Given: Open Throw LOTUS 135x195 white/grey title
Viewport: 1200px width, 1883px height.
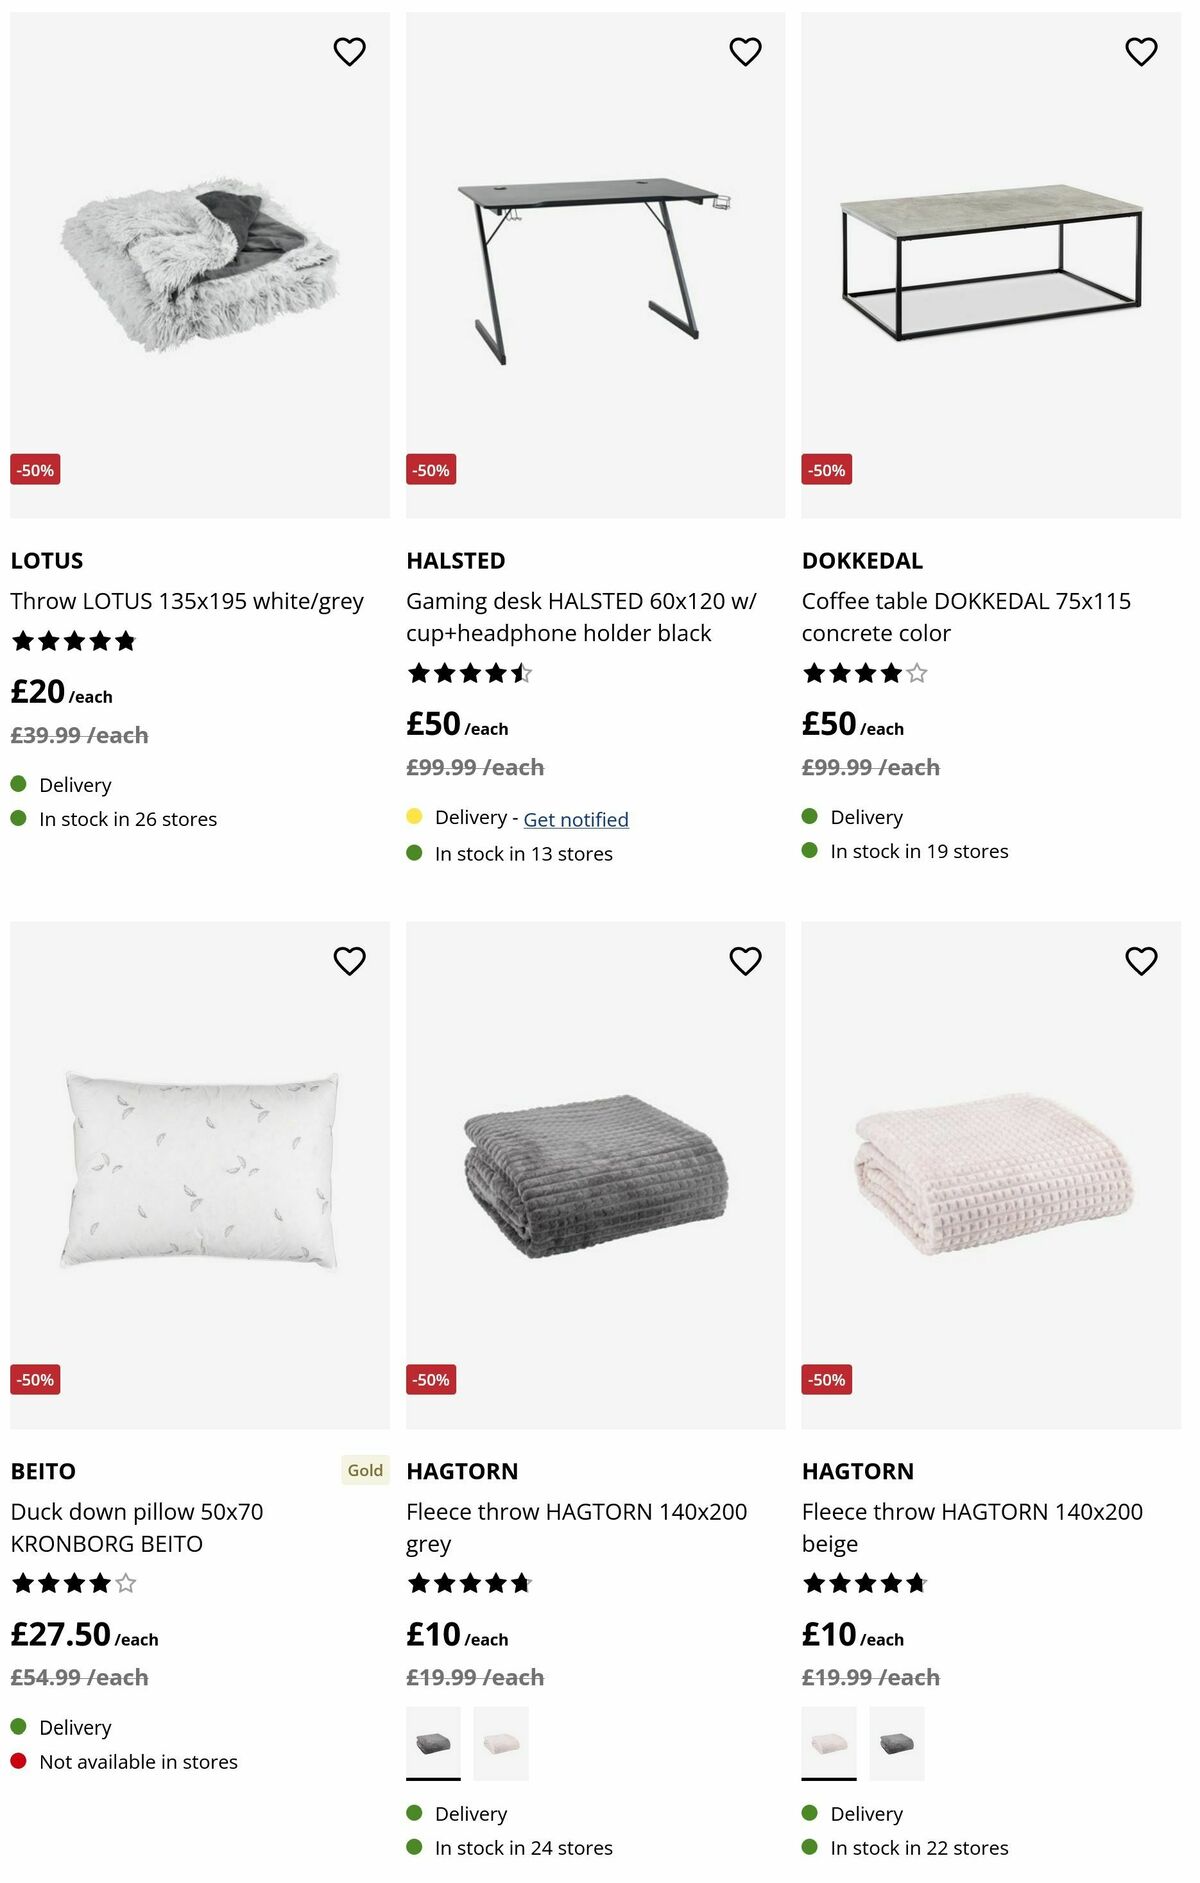Looking at the screenshot, I should (x=187, y=601).
